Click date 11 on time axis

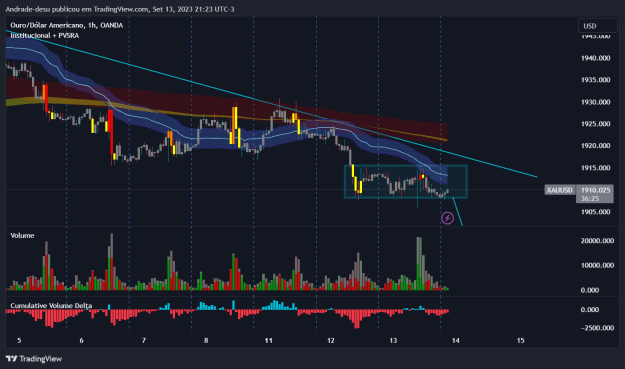pos(269,341)
